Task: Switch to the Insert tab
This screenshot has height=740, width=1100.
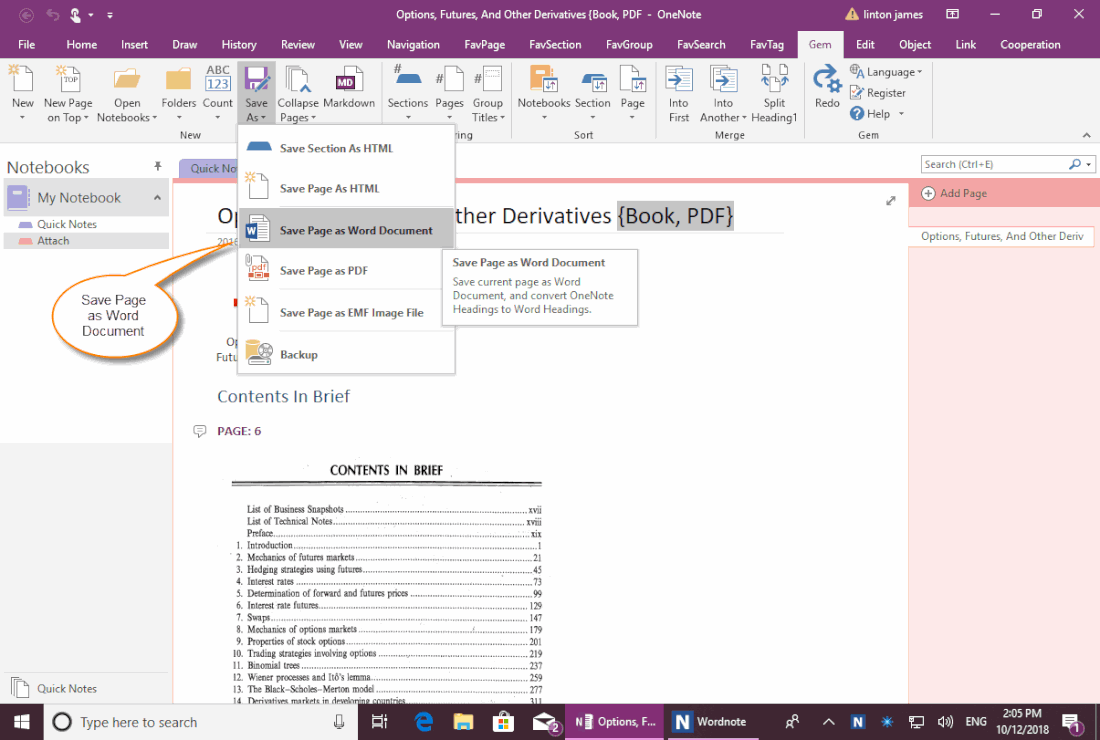Action: tap(134, 44)
